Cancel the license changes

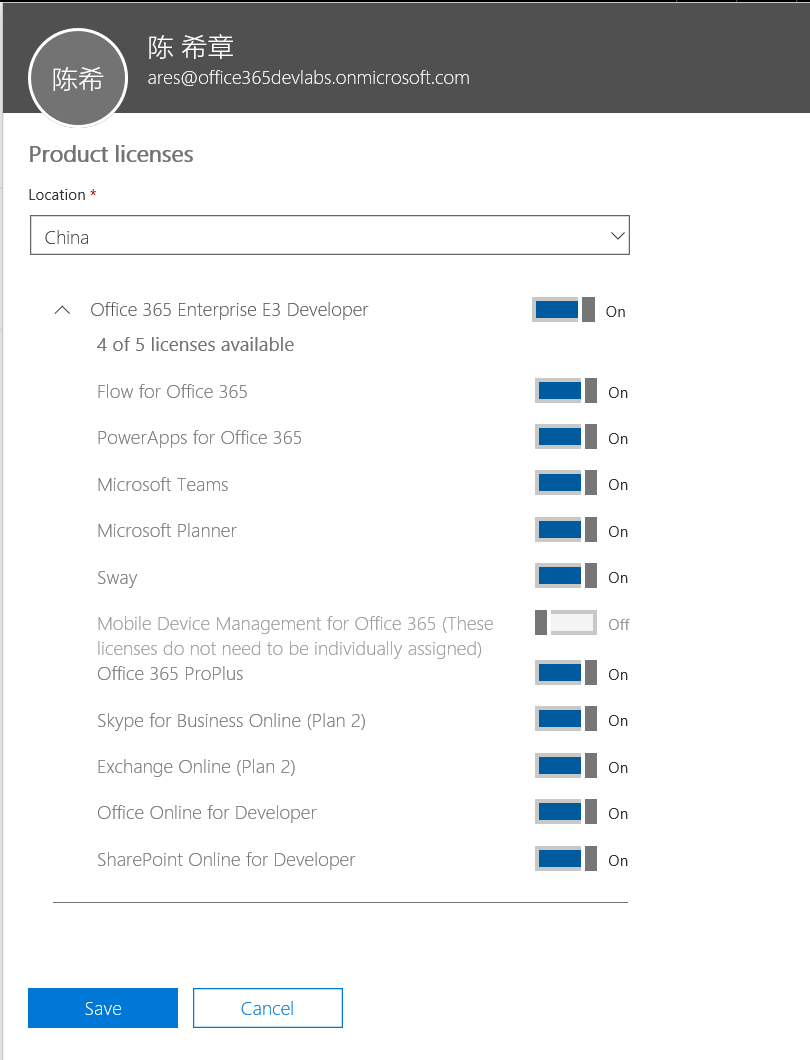pos(267,1008)
